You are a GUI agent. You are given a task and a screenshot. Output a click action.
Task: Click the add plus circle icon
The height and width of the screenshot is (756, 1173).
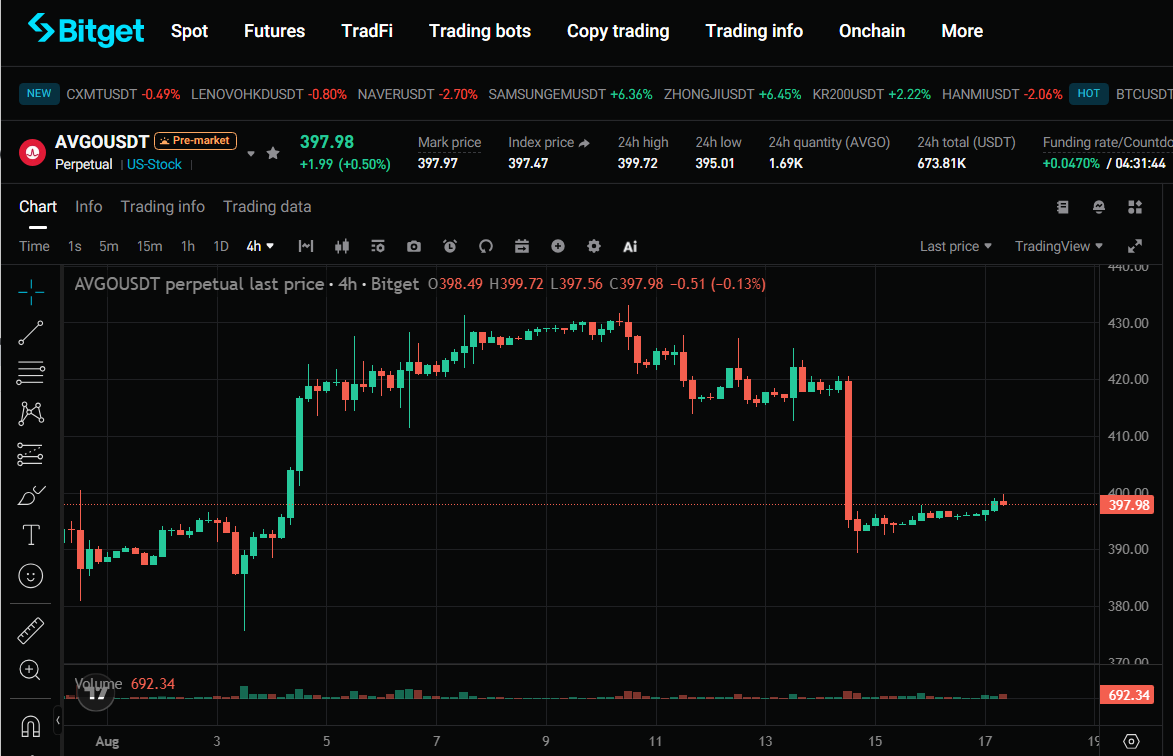557,246
